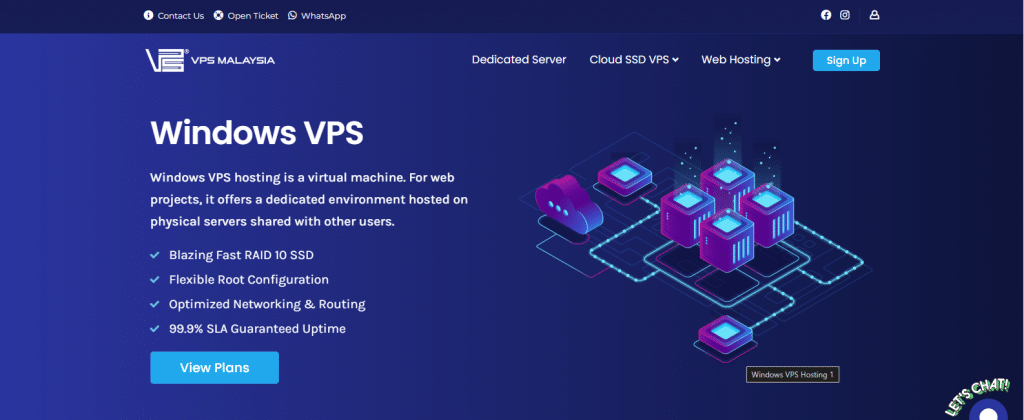
Task: Click the WhatsApp icon
Action: tap(292, 16)
